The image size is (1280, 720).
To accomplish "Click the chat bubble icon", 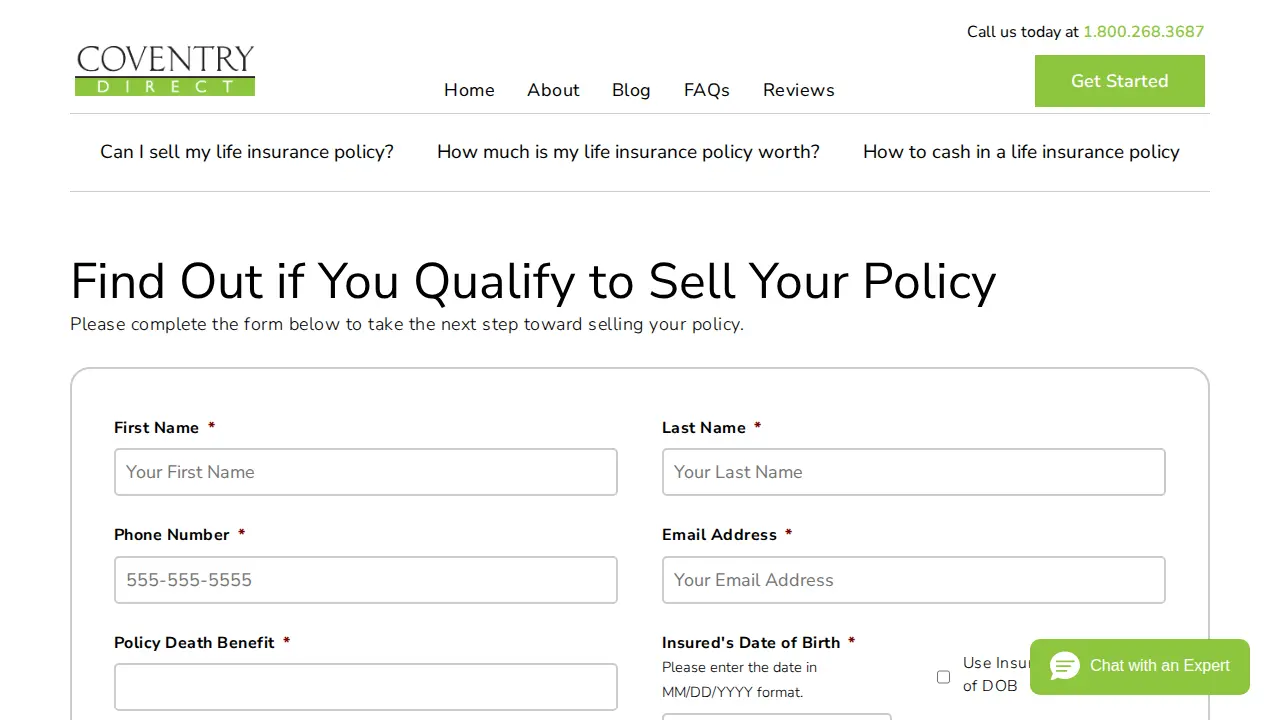I will tap(1065, 666).
